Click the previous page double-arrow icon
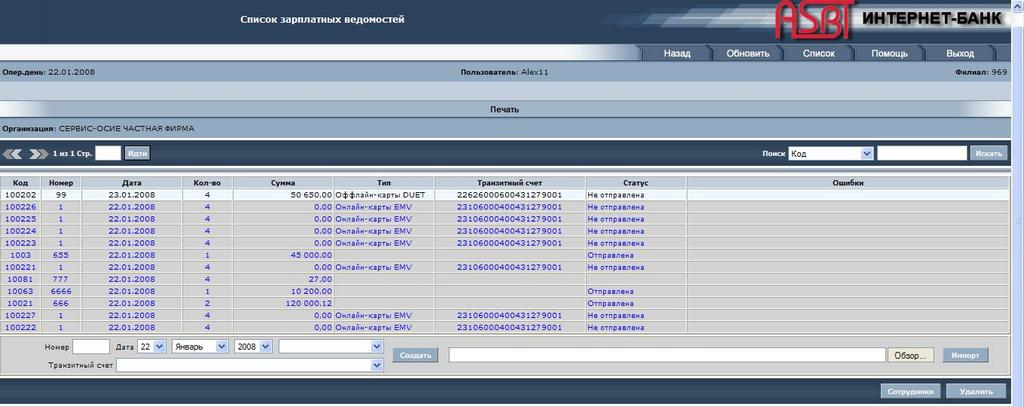Viewport: 1024px width, 407px height. click(14, 154)
